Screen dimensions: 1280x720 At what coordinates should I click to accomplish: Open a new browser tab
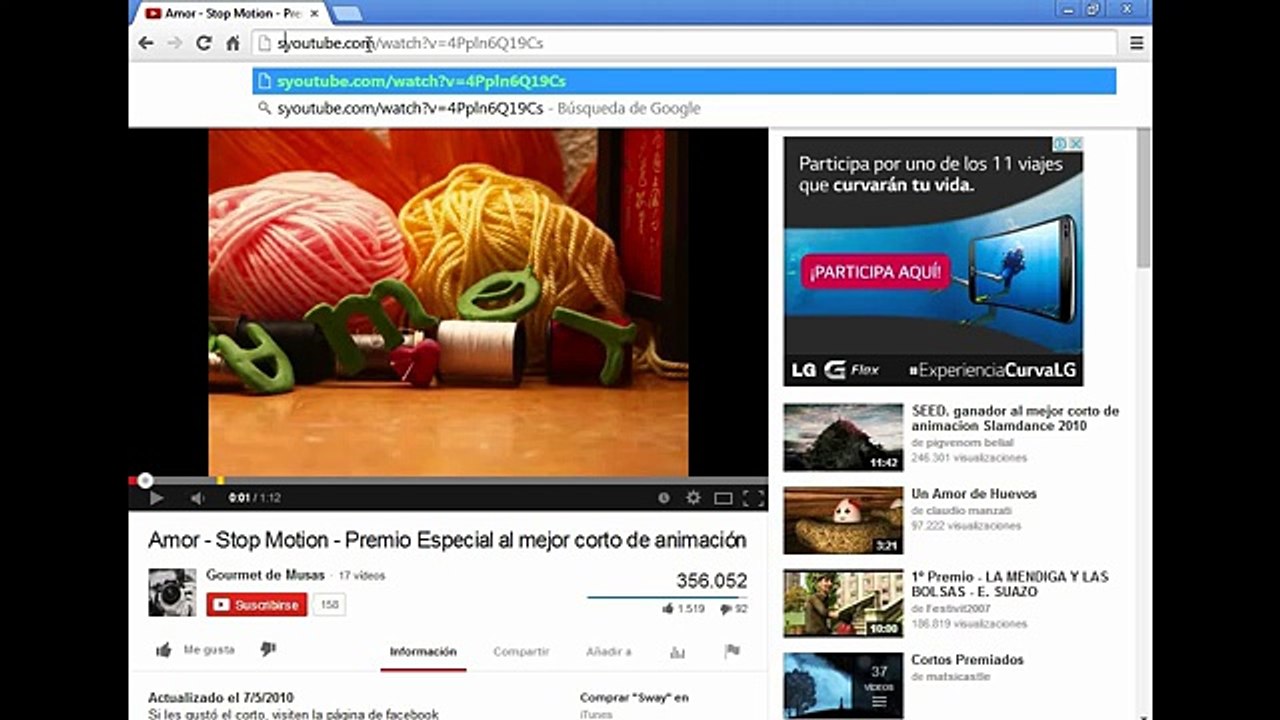346,14
